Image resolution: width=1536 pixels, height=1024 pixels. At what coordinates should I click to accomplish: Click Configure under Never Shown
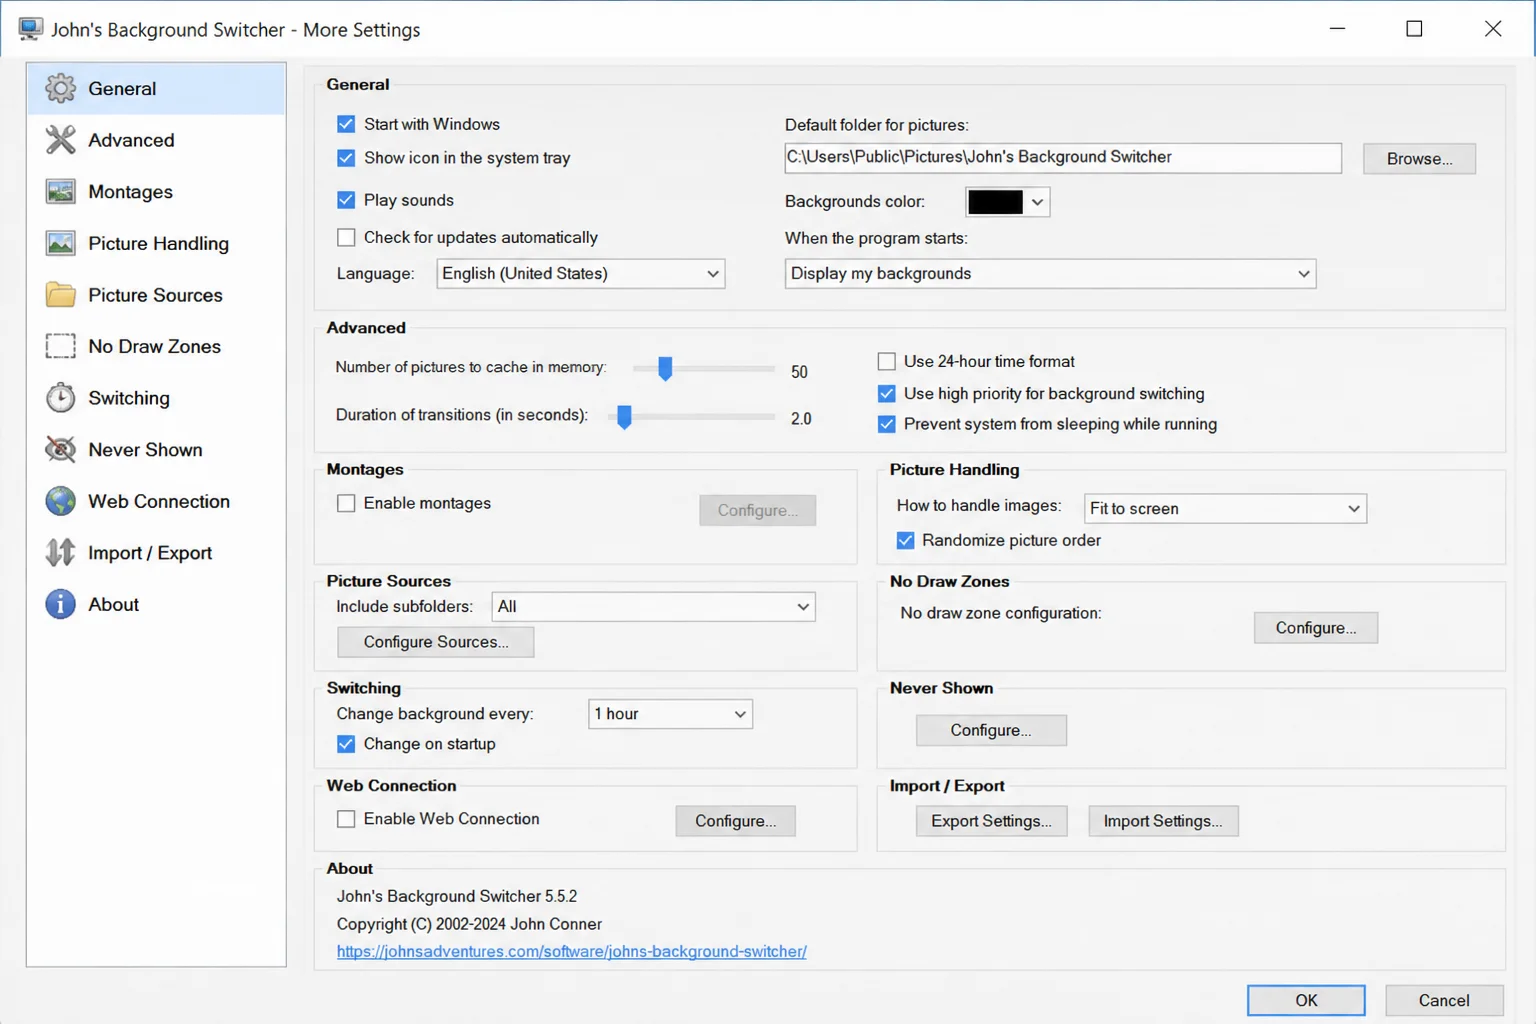(991, 730)
